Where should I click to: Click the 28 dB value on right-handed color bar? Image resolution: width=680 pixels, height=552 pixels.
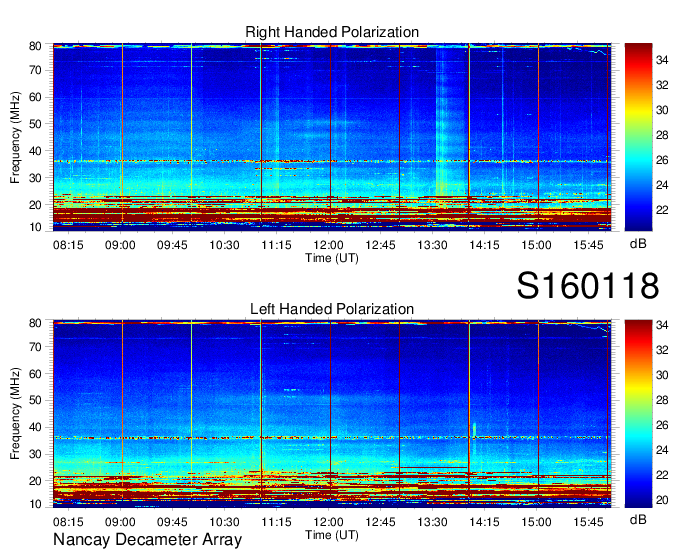tap(662, 135)
